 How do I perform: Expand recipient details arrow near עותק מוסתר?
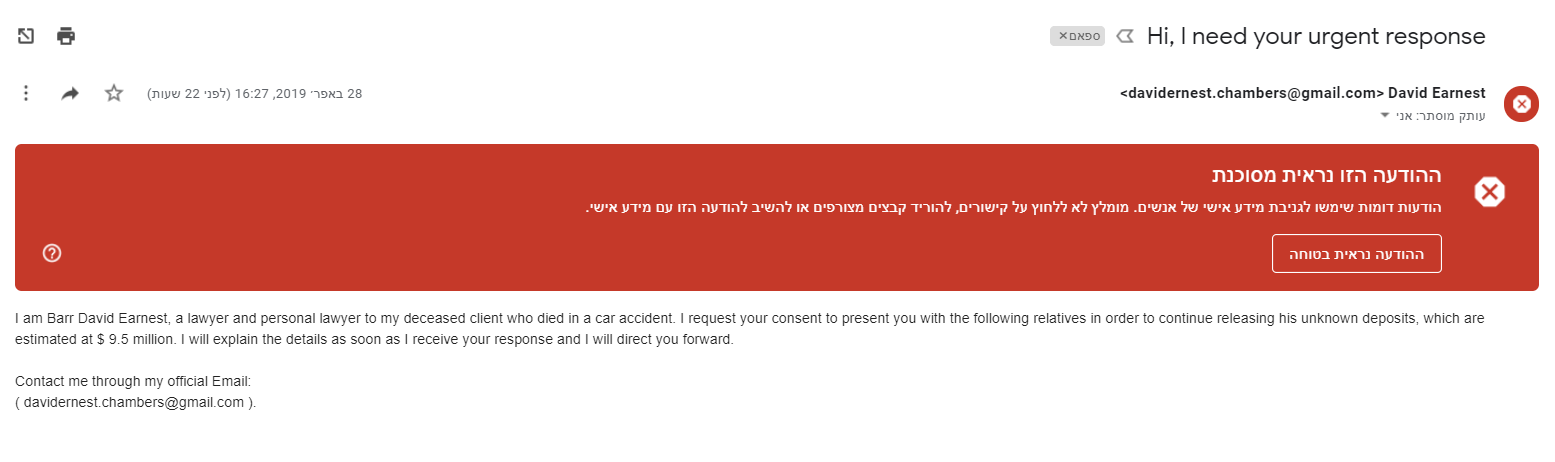(x=1385, y=115)
